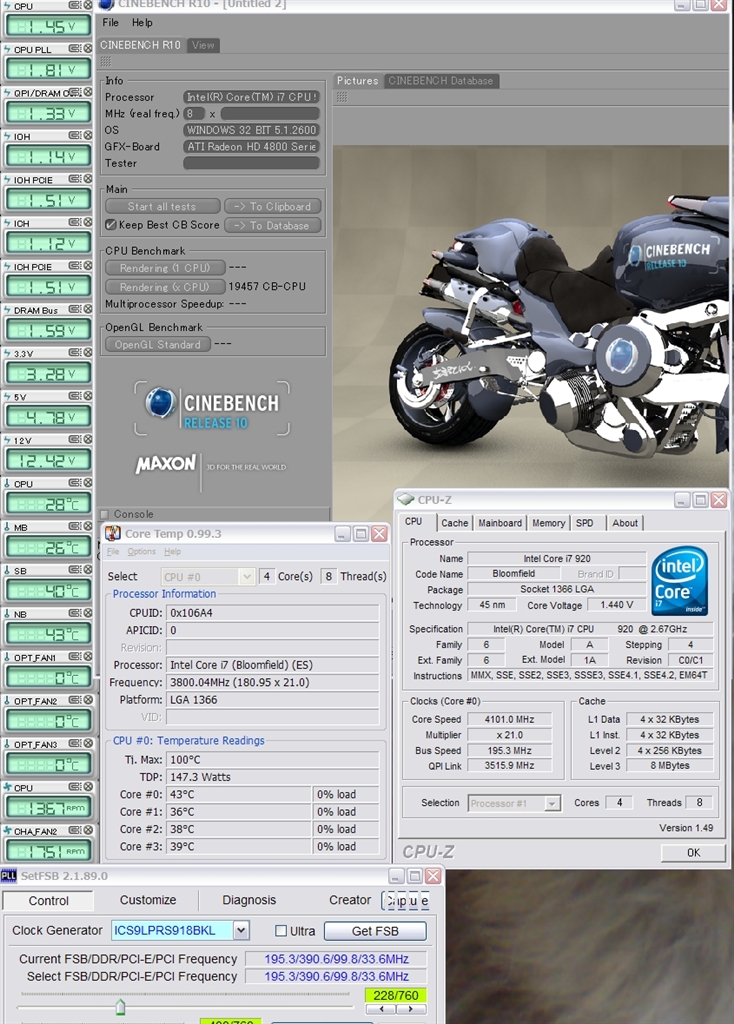This screenshot has height=1024, width=734.
Task: Click the Get FSB button
Action: click(375, 931)
